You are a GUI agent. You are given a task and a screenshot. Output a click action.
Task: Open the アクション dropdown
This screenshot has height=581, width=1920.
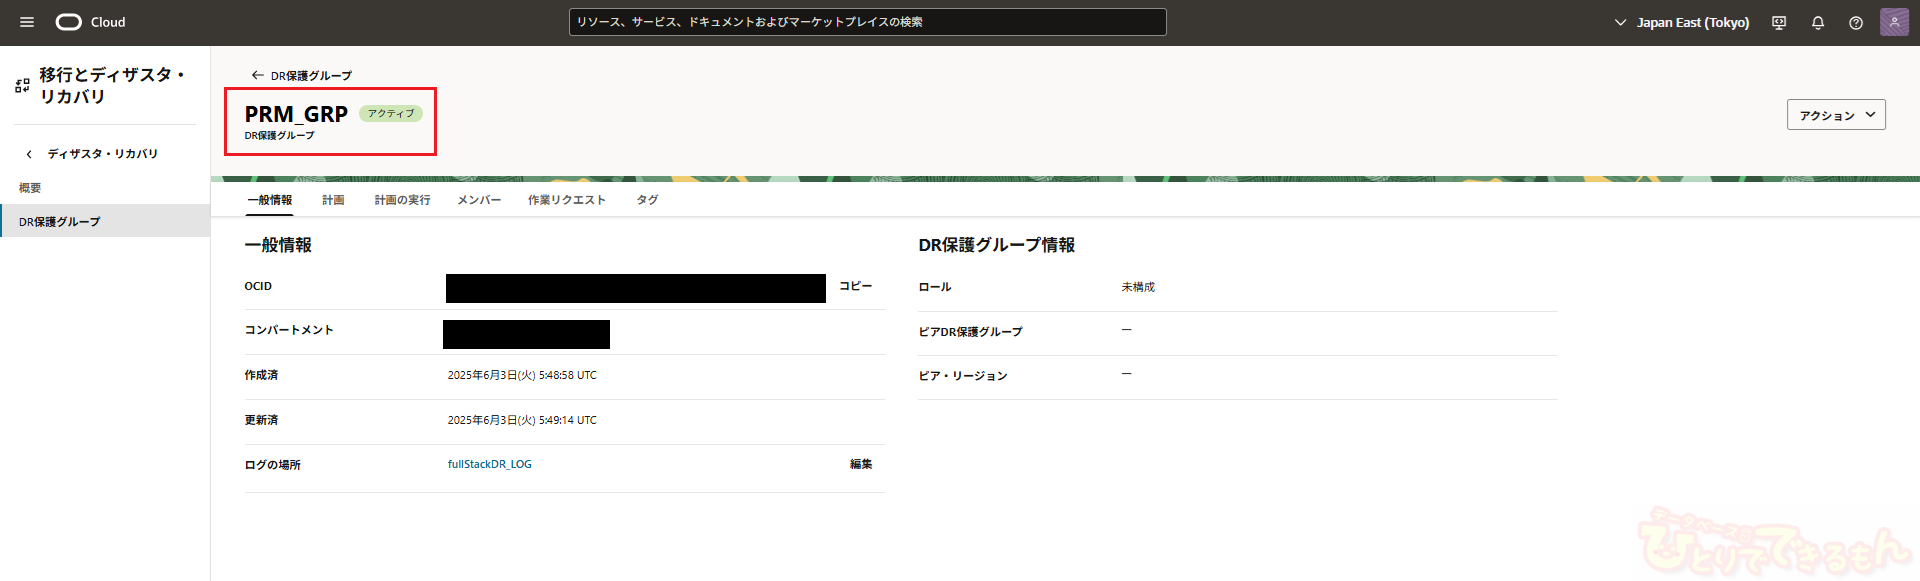point(1836,115)
